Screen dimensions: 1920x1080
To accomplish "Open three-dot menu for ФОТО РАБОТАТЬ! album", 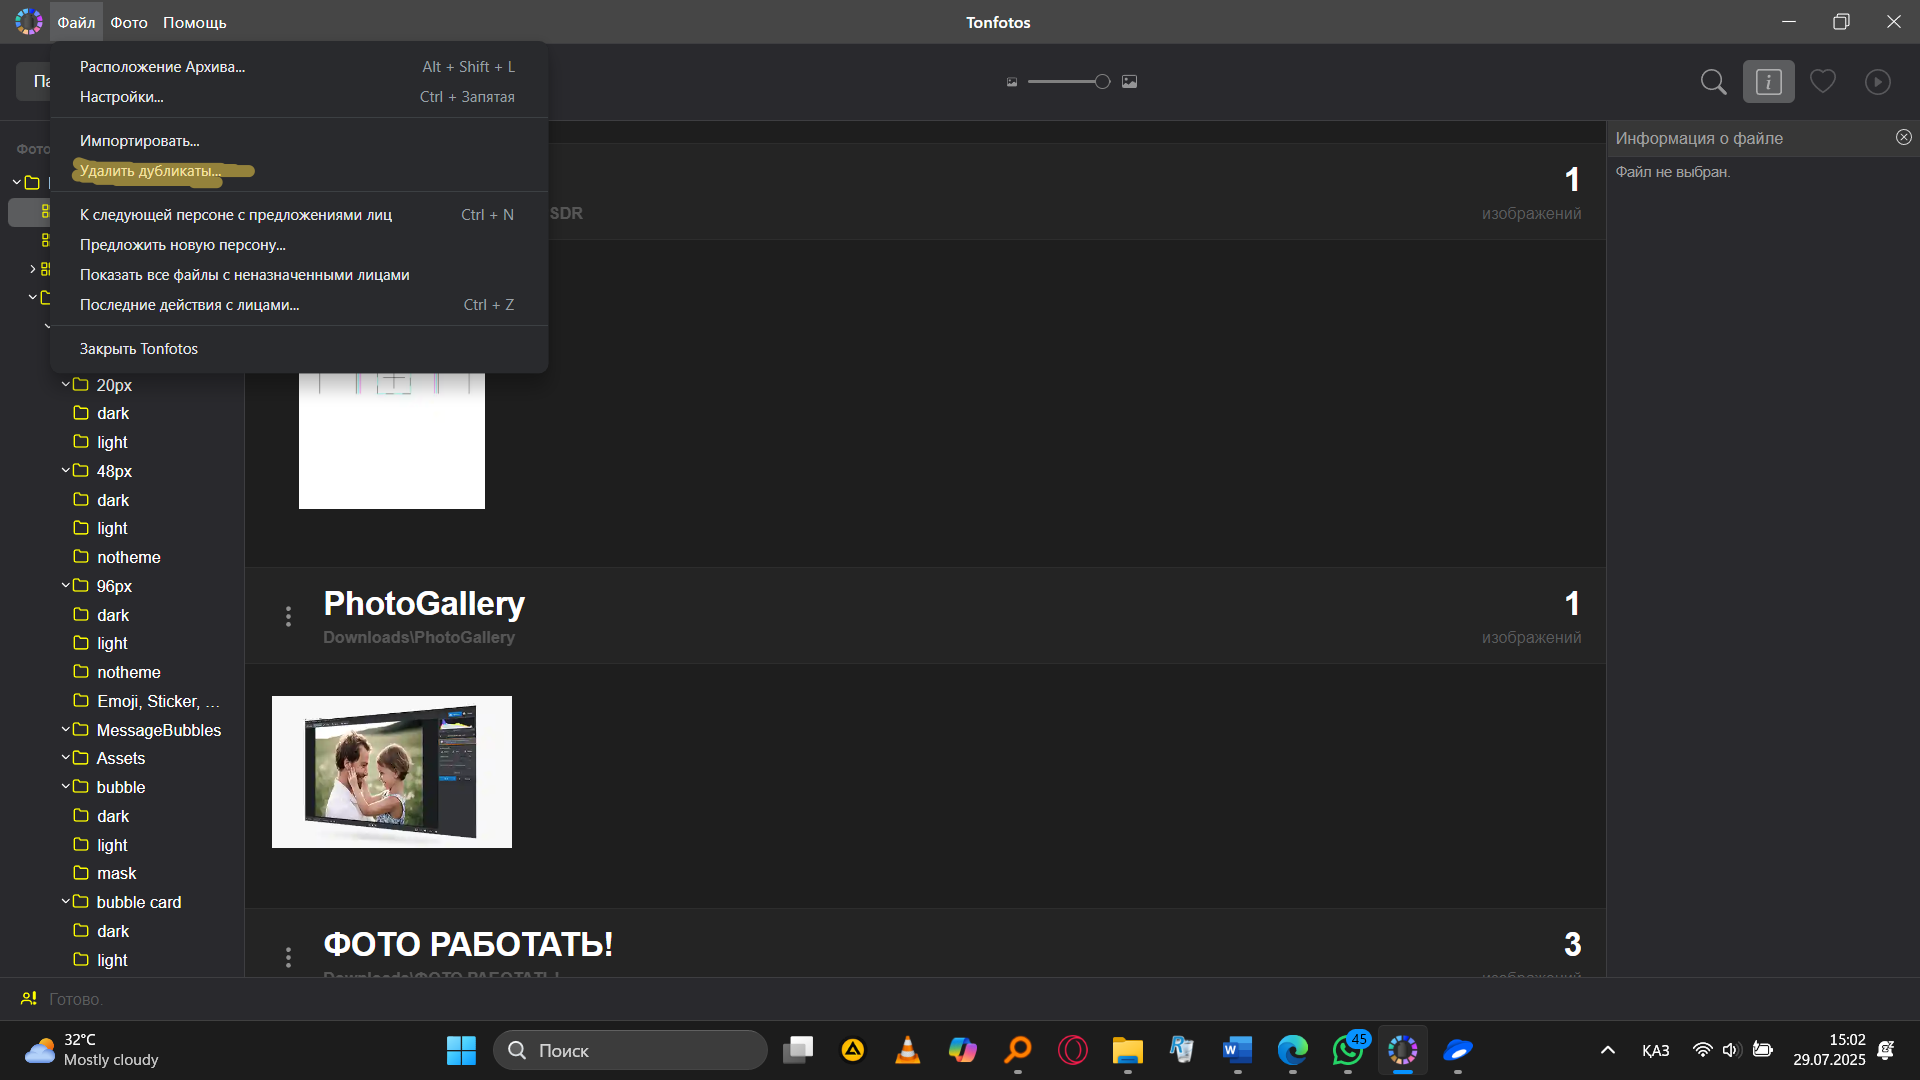I will click(288, 957).
